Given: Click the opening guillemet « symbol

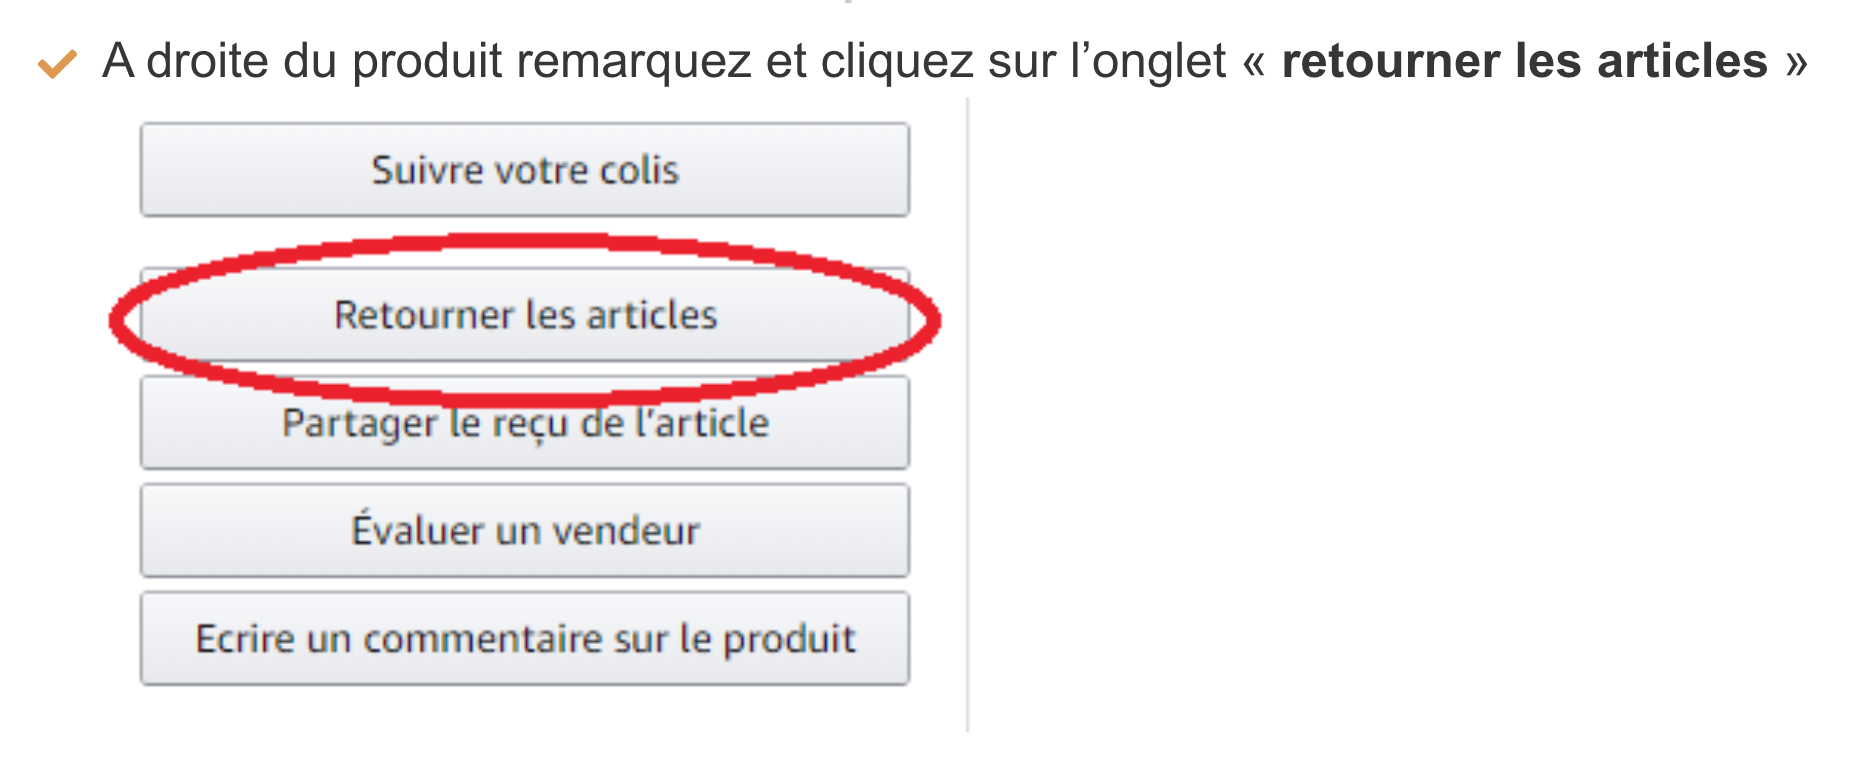Looking at the screenshot, I should click(1254, 63).
